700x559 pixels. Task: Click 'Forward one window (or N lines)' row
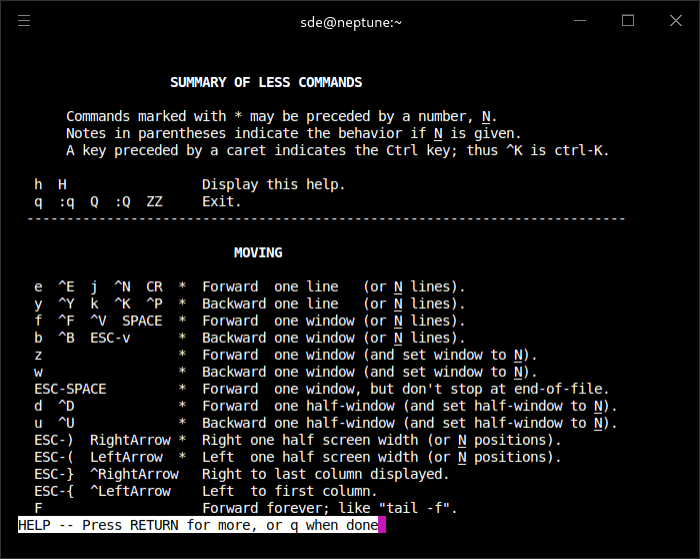tap(250, 321)
